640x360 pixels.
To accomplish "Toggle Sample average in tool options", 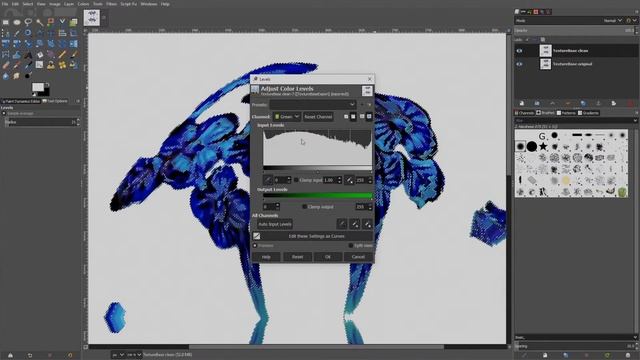I will click(4, 113).
